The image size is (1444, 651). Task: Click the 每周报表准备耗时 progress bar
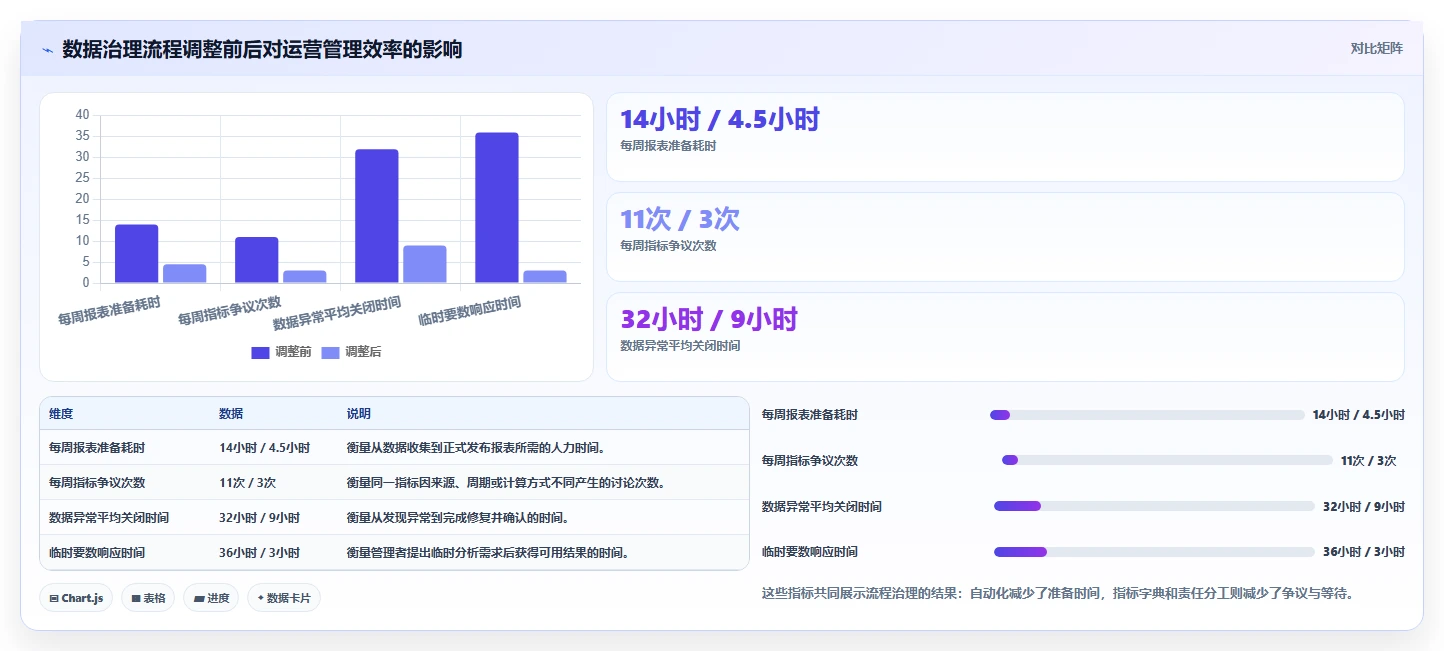1147,415
